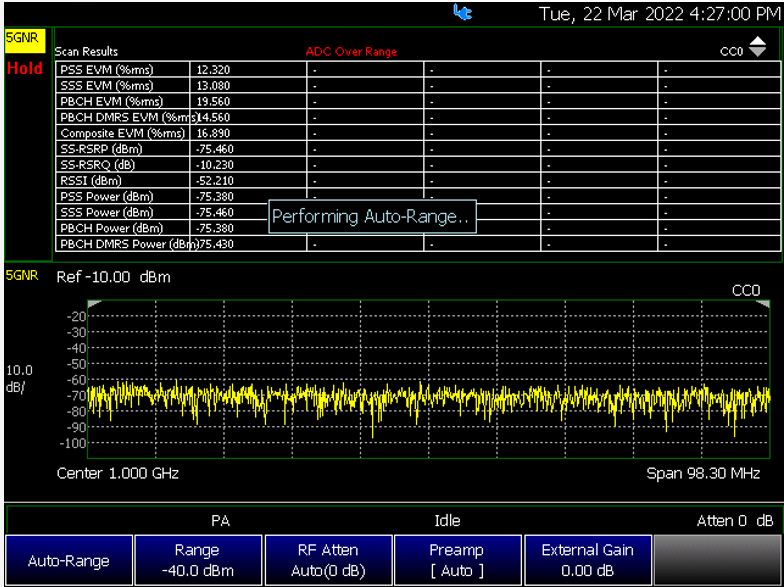Click the 5GNR label beside the spectrum
This screenshot has width=784, height=587.
click(x=22, y=276)
